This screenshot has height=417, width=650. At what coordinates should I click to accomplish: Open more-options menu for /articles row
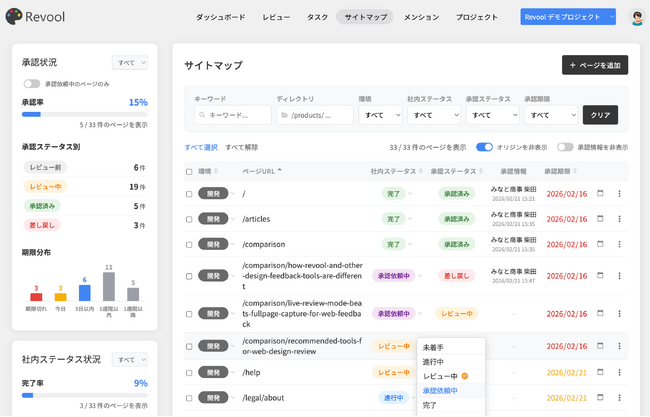tap(619, 219)
